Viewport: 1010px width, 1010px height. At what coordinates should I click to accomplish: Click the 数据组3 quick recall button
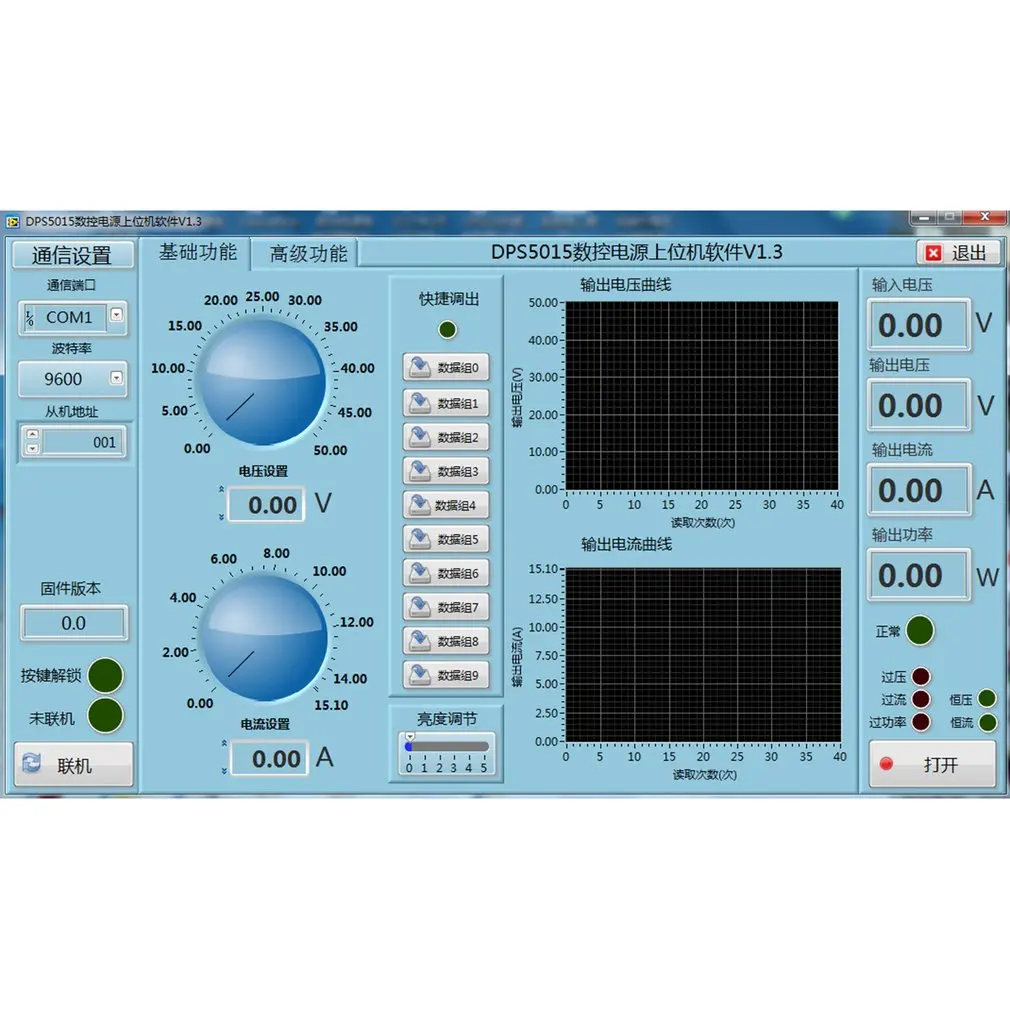pyautogui.click(x=446, y=472)
